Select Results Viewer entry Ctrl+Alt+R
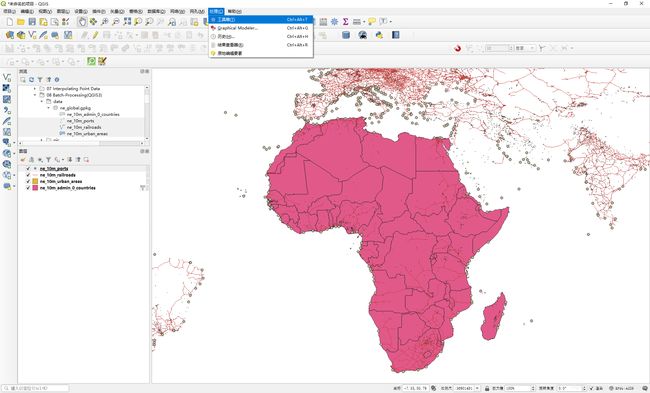The height and width of the screenshot is (393, 650). [261, 45]
